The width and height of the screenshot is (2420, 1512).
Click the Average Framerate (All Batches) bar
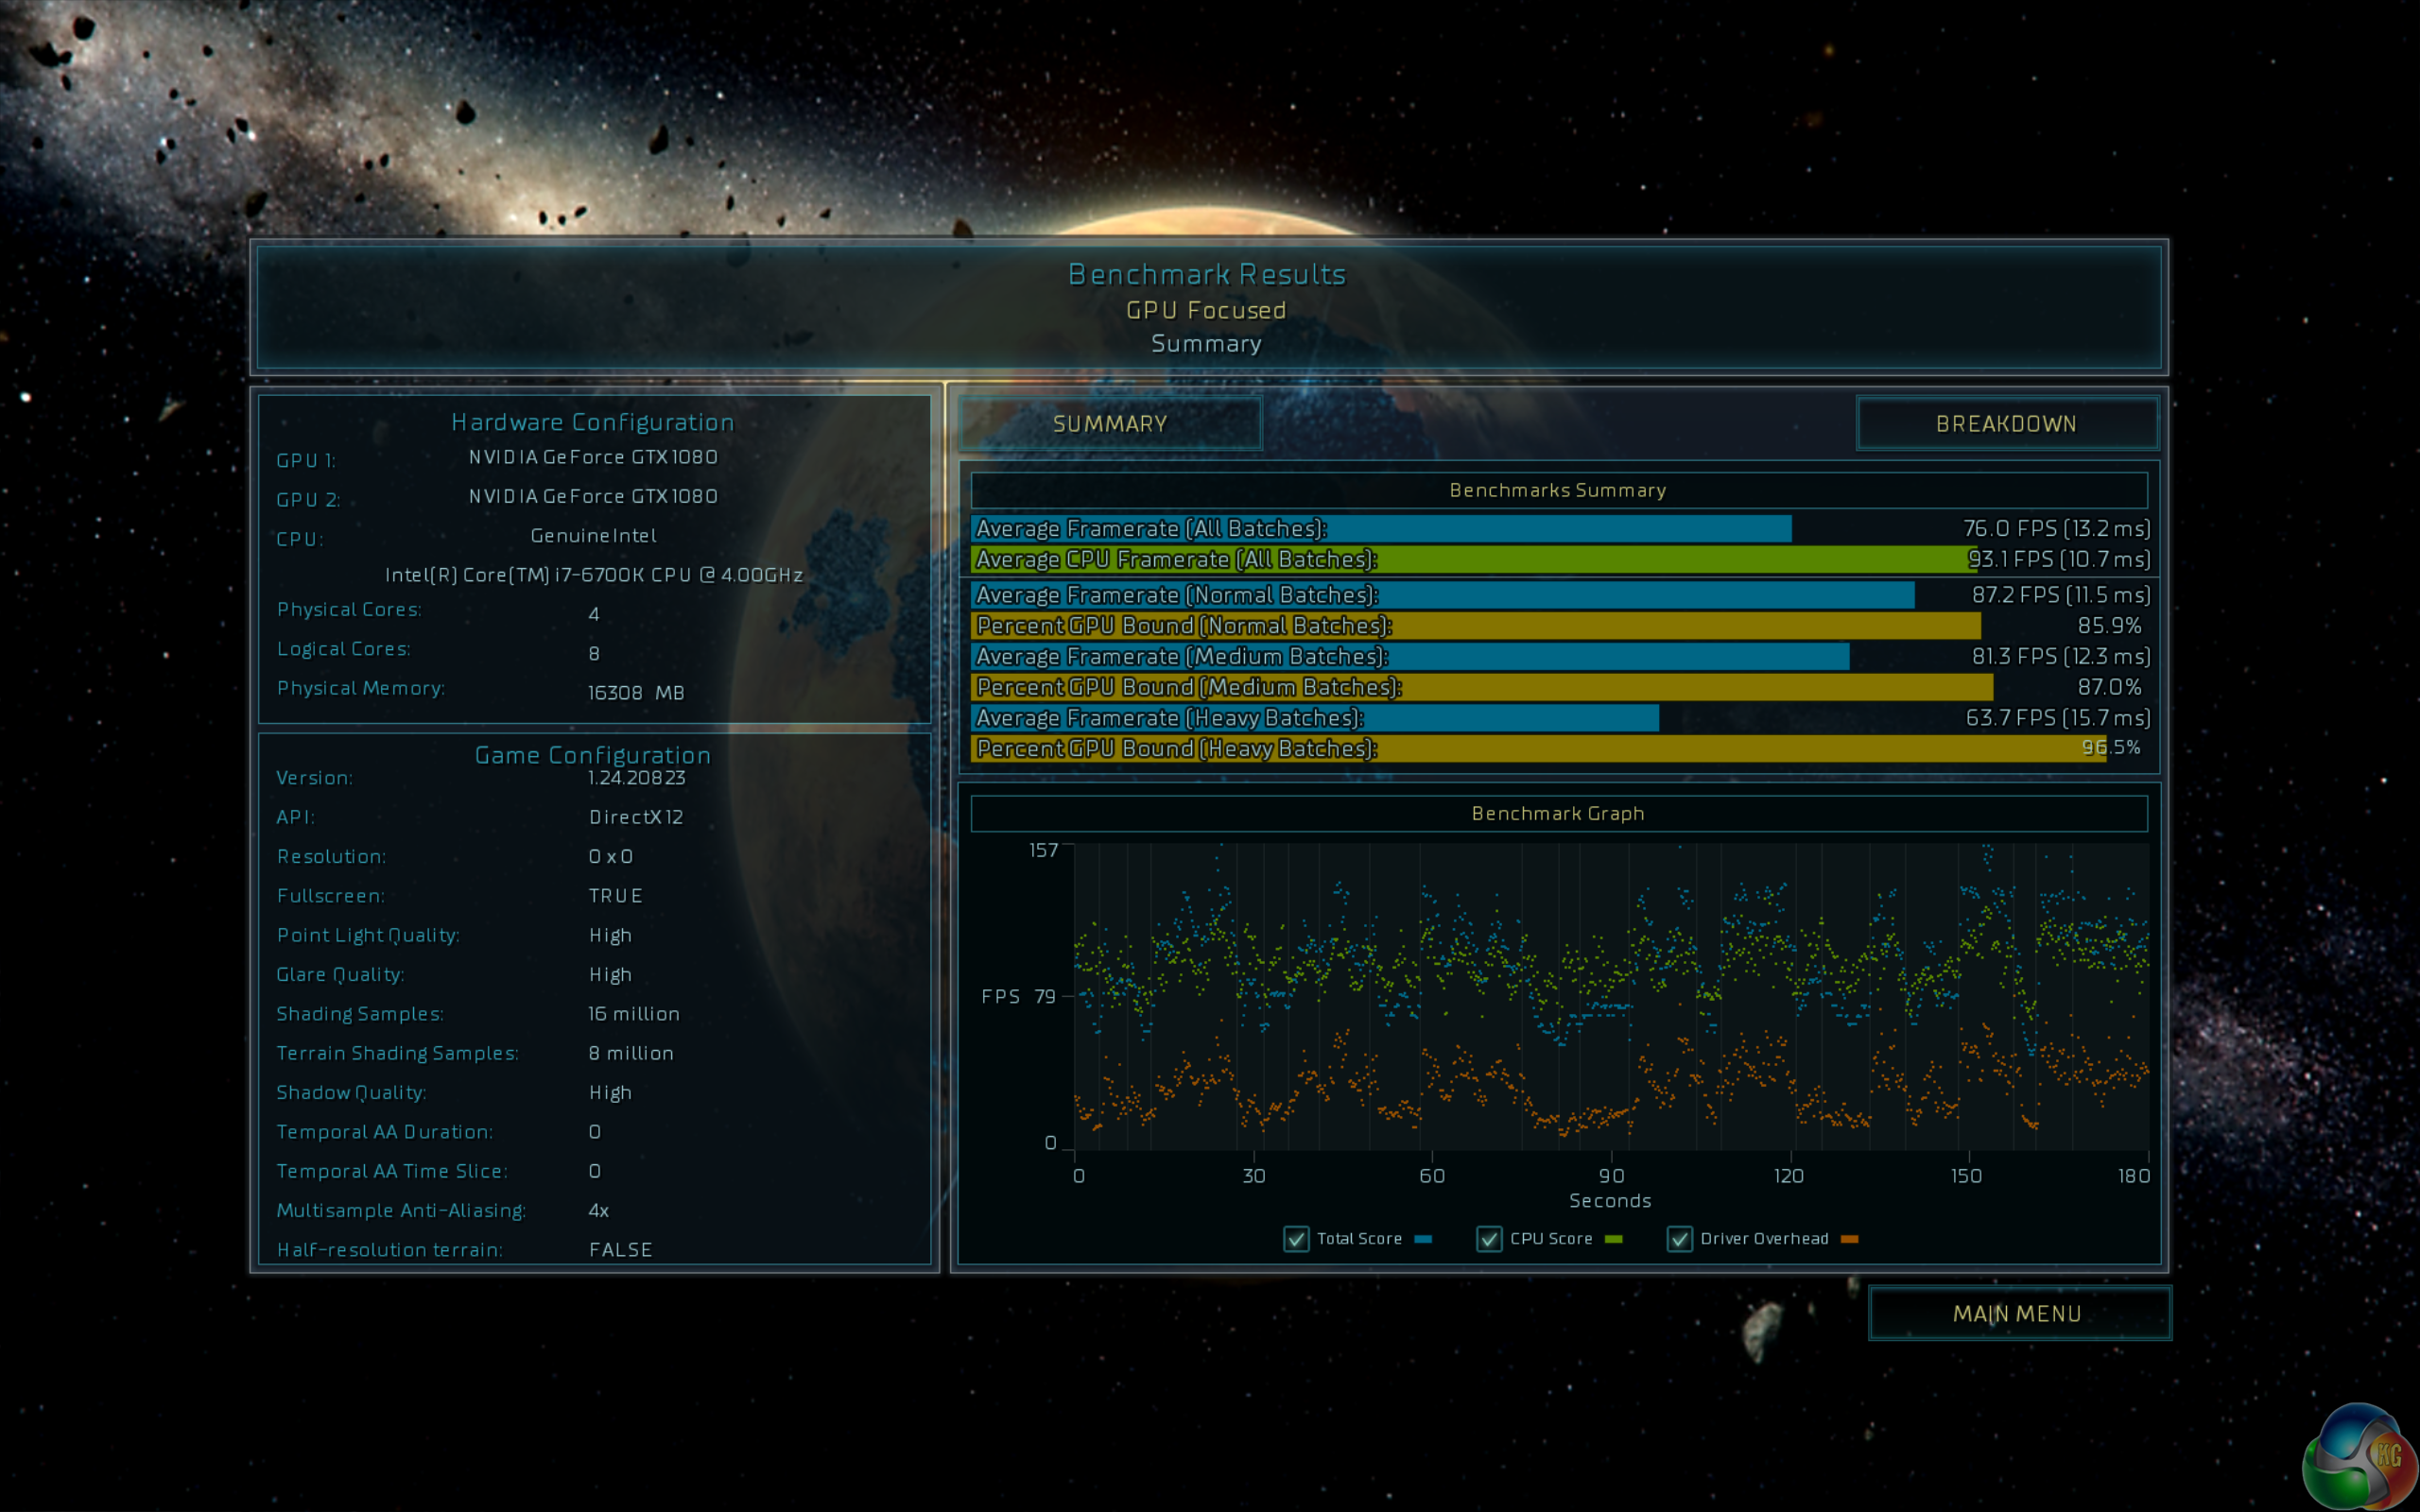(x=1380, y=529)
